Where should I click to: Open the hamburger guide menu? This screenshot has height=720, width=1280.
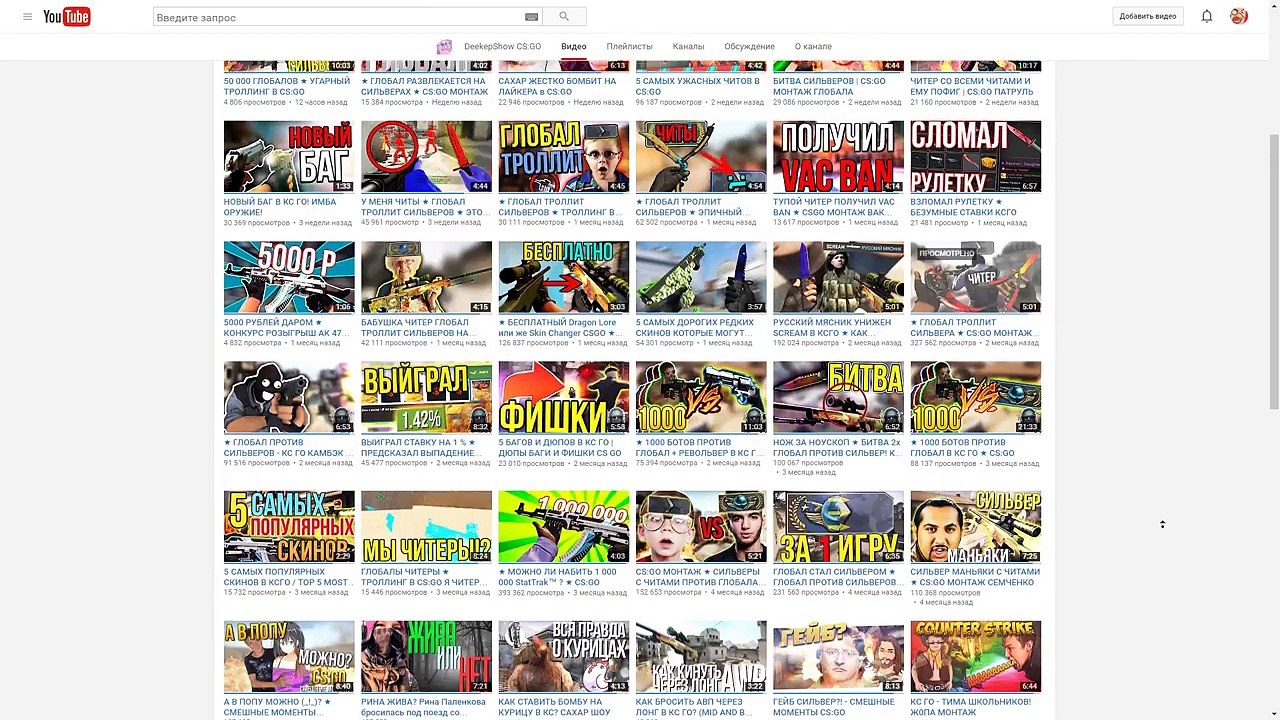click(x=27, y=17)
